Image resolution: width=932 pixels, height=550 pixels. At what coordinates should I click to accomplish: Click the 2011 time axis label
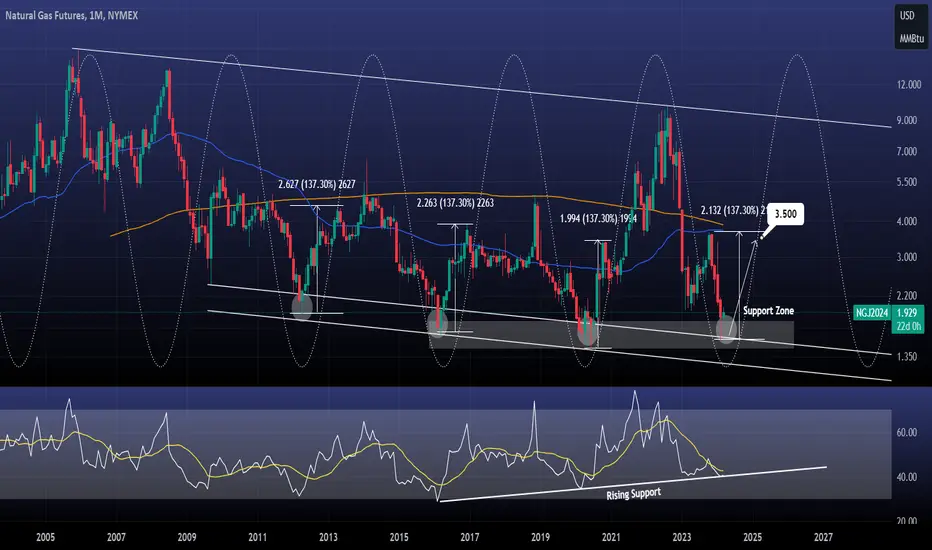pos(257,538)
